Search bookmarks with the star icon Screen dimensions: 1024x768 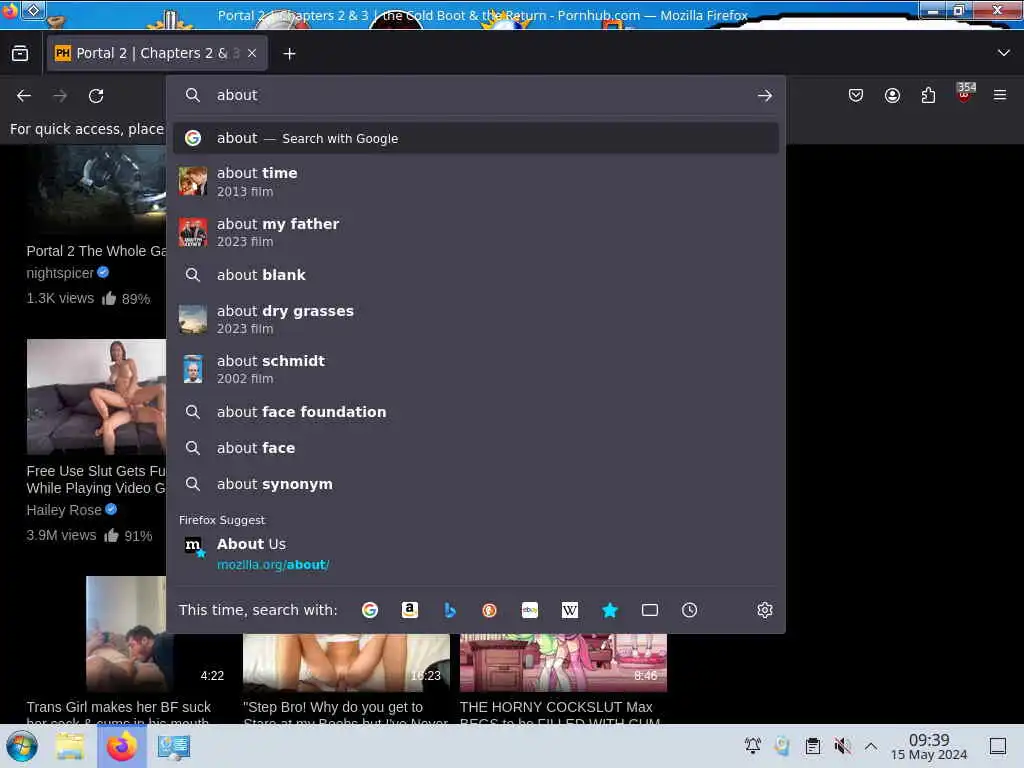(x=609, y=610)
